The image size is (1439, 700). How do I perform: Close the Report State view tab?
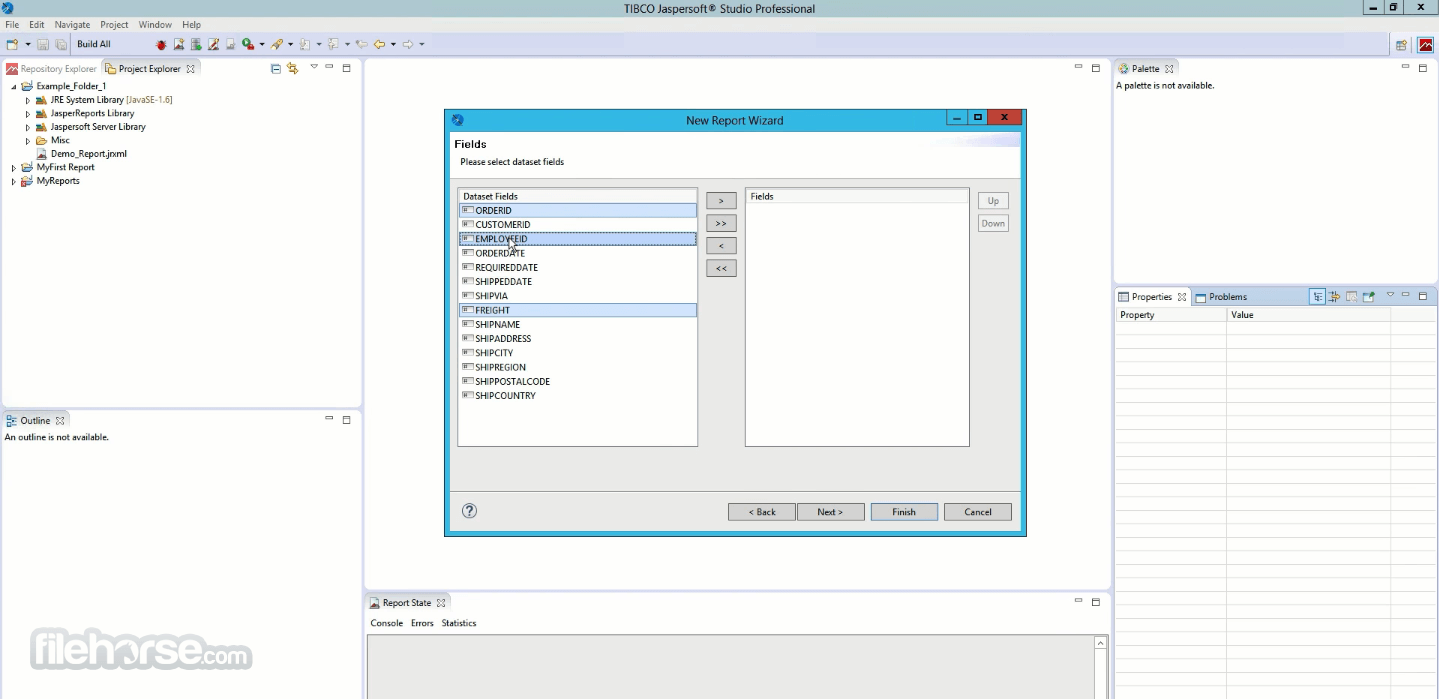pos(441,603)
